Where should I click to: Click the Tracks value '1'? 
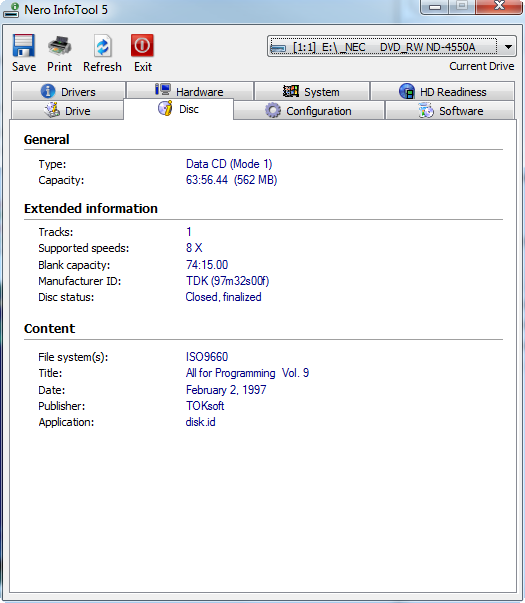pos(189,232)
